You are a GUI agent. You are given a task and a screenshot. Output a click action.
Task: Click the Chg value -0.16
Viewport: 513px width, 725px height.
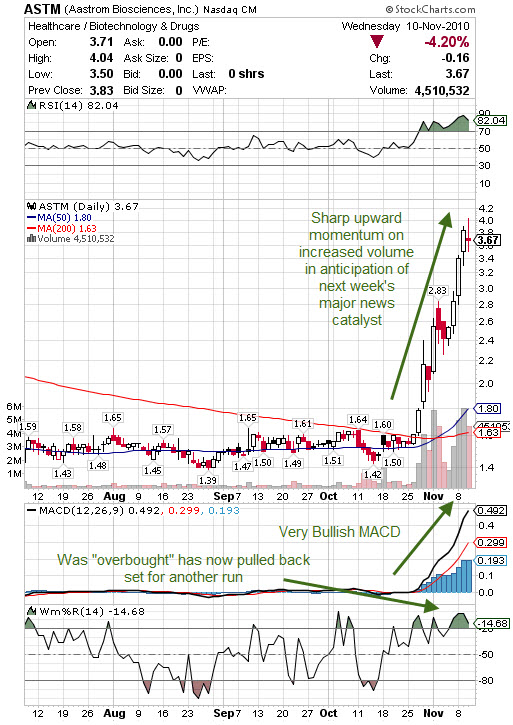455,58
